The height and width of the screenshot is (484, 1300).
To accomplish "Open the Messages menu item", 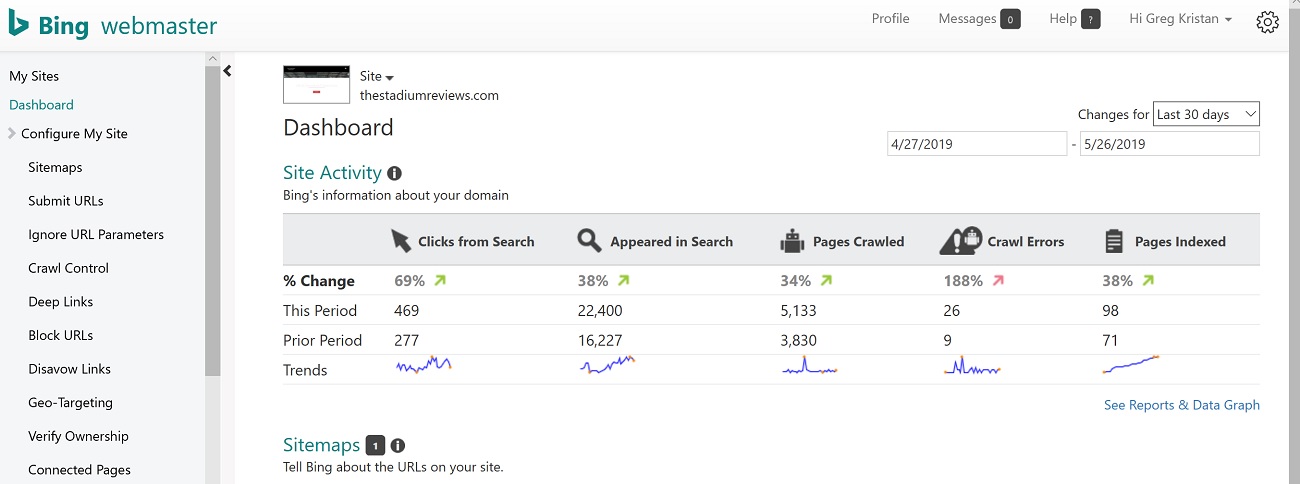I will point(979,18).
